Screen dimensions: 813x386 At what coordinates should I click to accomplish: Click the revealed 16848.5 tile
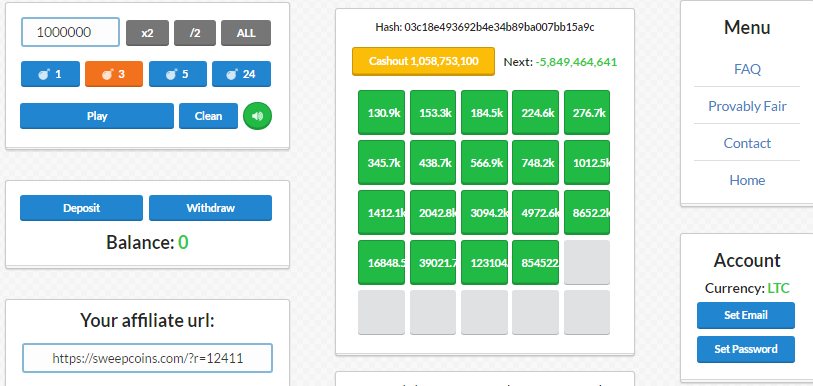(x=381, y=263)
